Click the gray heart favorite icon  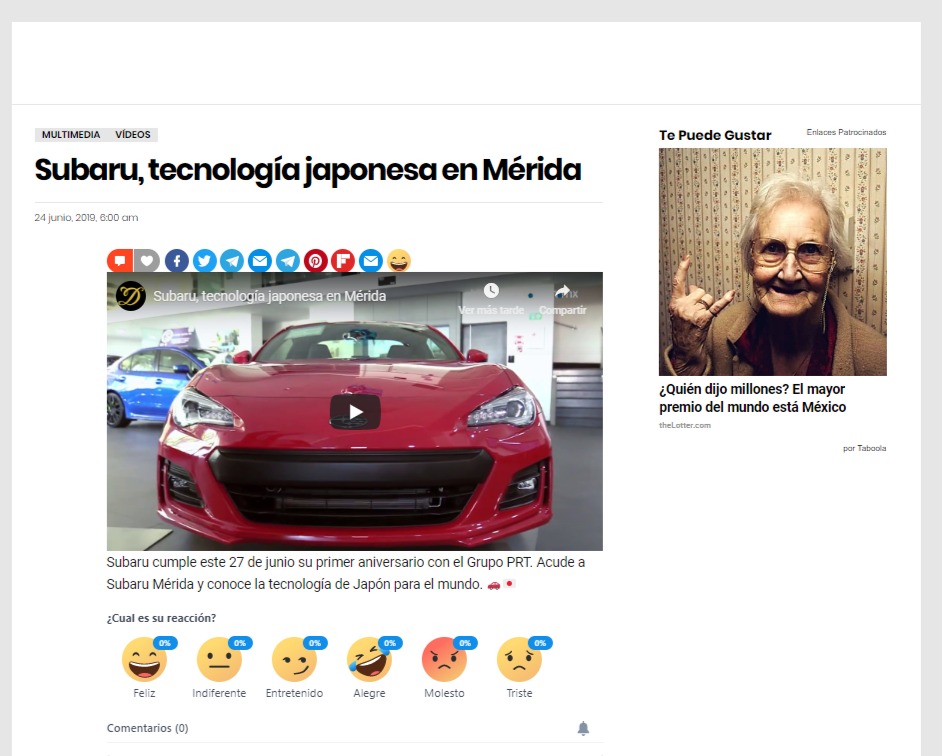[x=147, y=261]
